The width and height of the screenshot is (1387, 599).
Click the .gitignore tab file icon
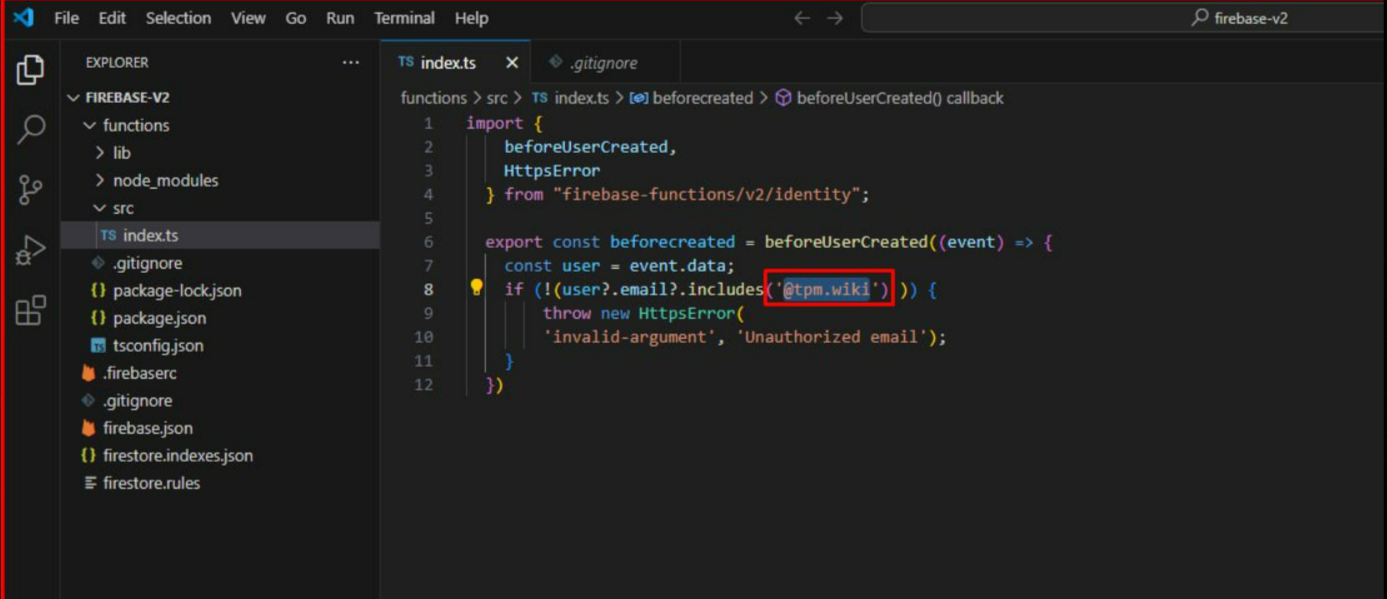[x=555, y=62]
